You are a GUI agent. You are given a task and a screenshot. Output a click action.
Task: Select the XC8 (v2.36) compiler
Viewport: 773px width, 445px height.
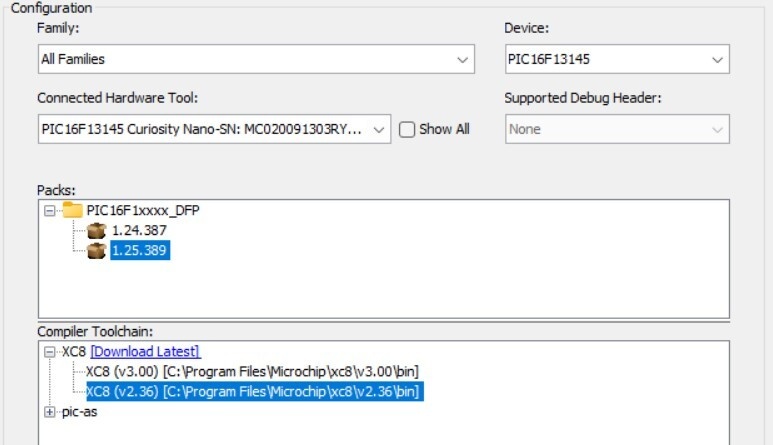pyautogui.click(x=255, y=392)
